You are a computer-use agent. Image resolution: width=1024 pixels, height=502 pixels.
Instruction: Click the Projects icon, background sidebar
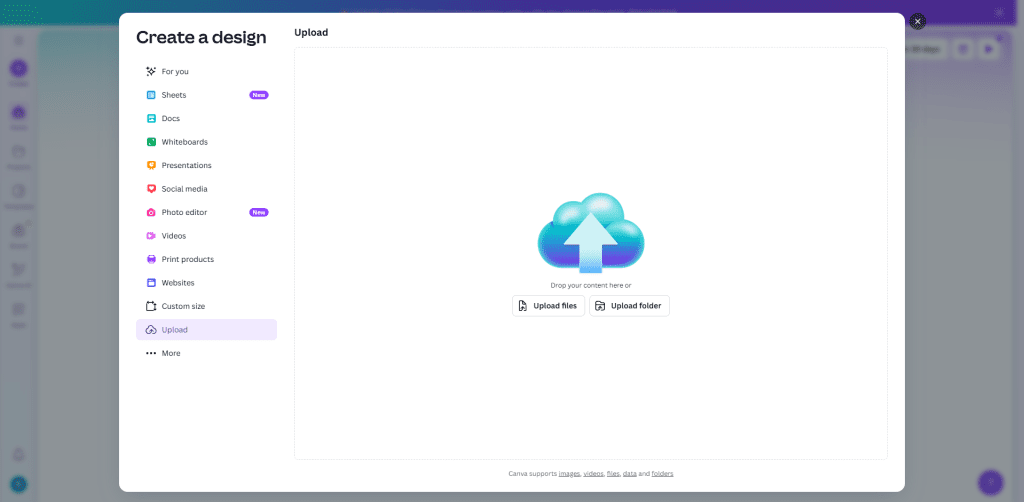click(19, 151)
